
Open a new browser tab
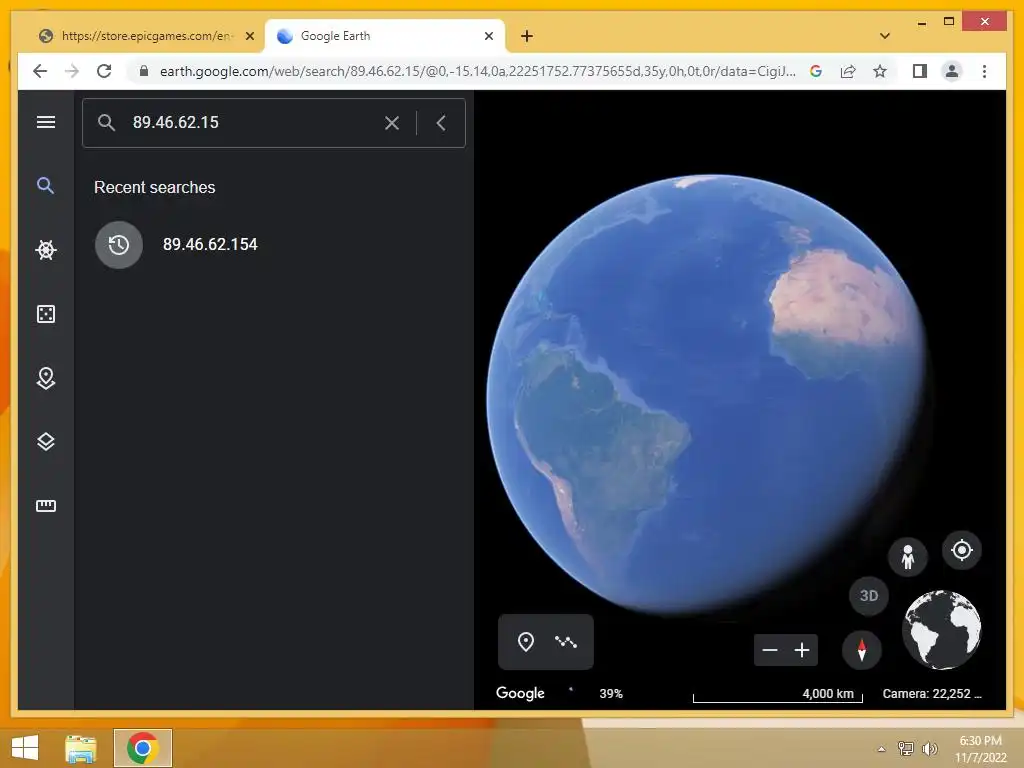click(527, 36)
